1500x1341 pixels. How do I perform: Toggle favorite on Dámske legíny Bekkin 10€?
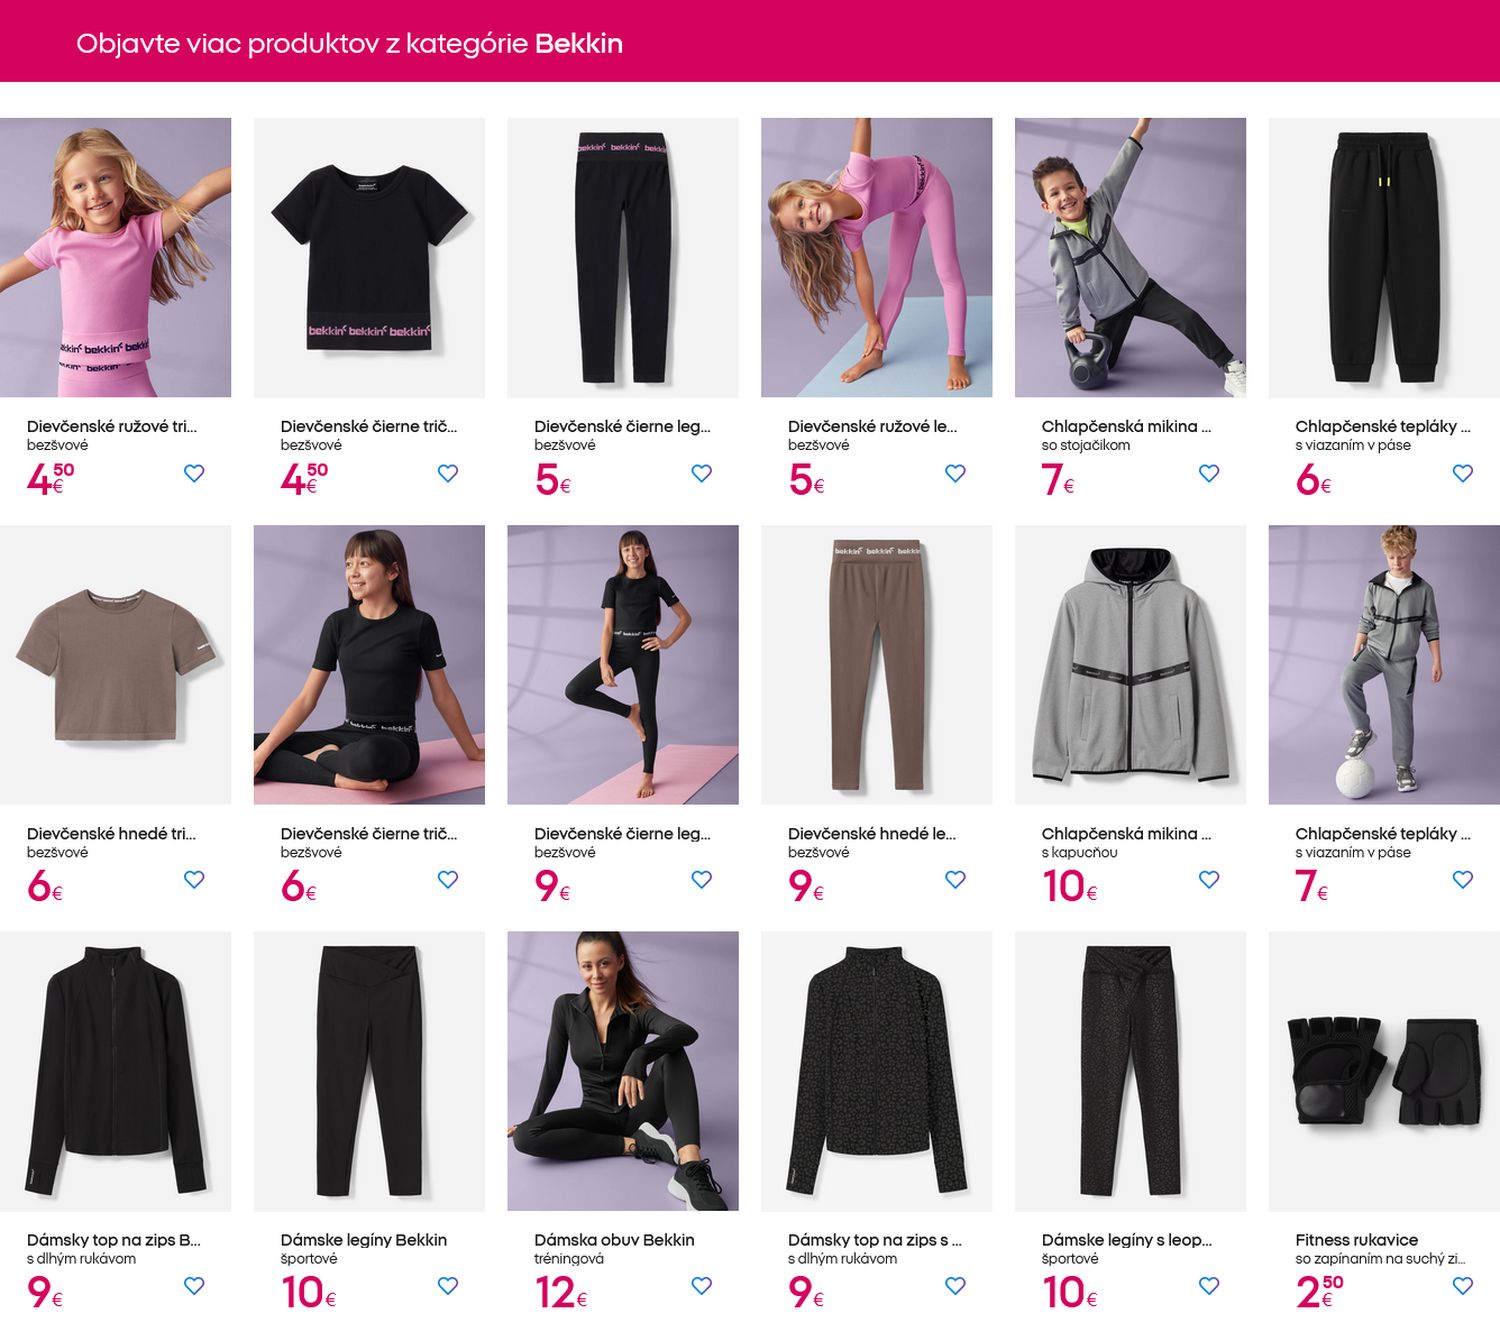pyautogui.click(x=448, y=1285)
